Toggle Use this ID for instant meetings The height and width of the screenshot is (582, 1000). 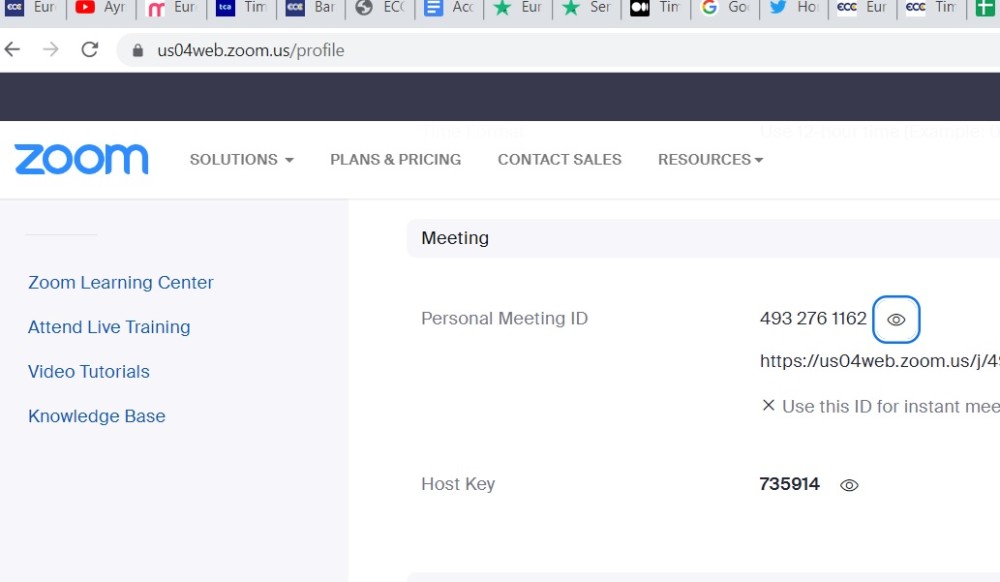tap(768, 406)
